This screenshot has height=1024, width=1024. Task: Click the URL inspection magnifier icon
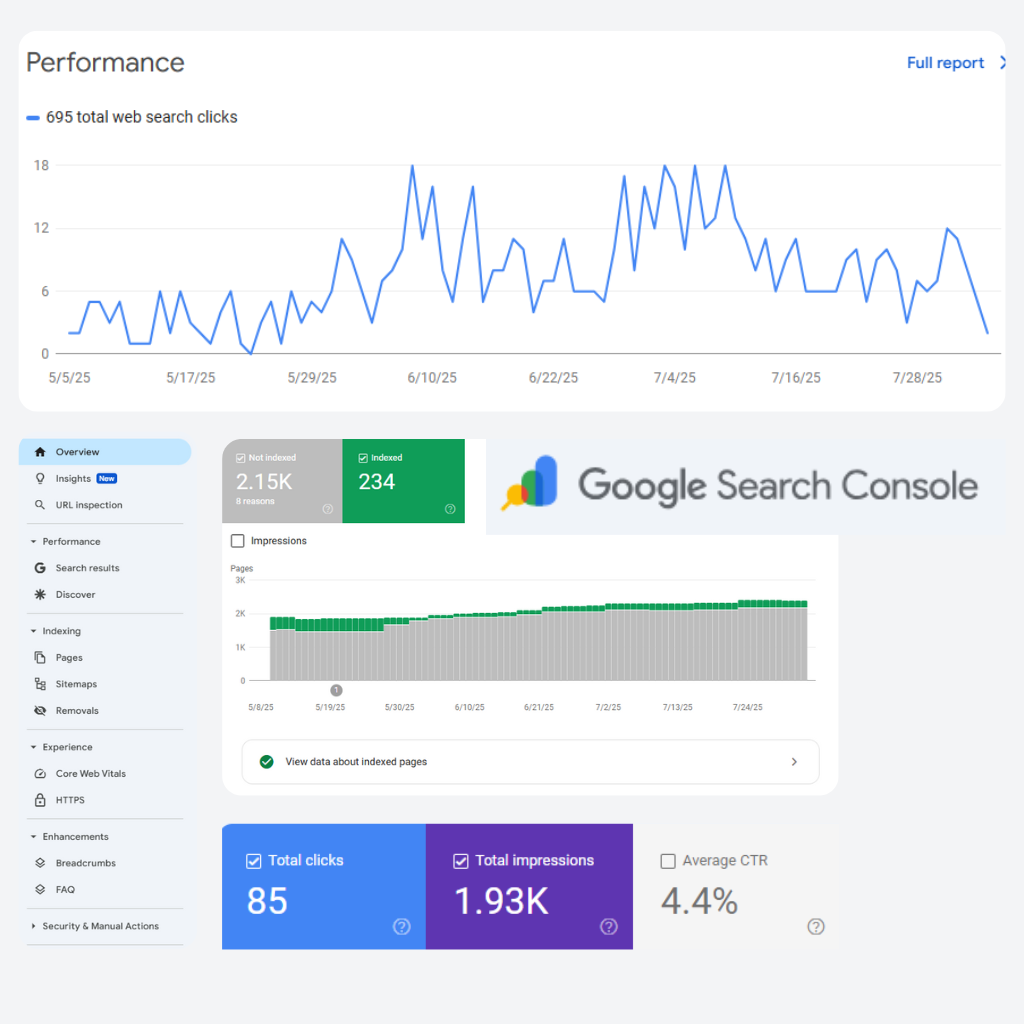(x=40, y=505)
